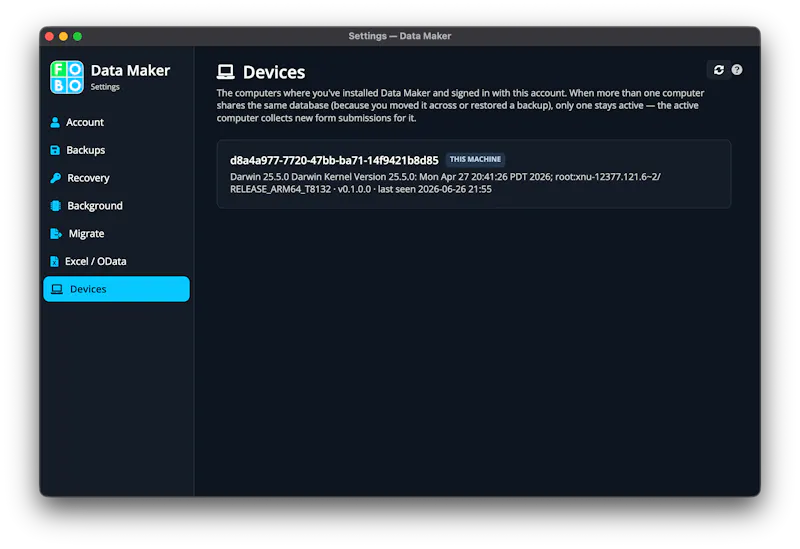The image size is (800, 549).
Task: Click the window title Settings — Data Maker
Action: point(399,36)
